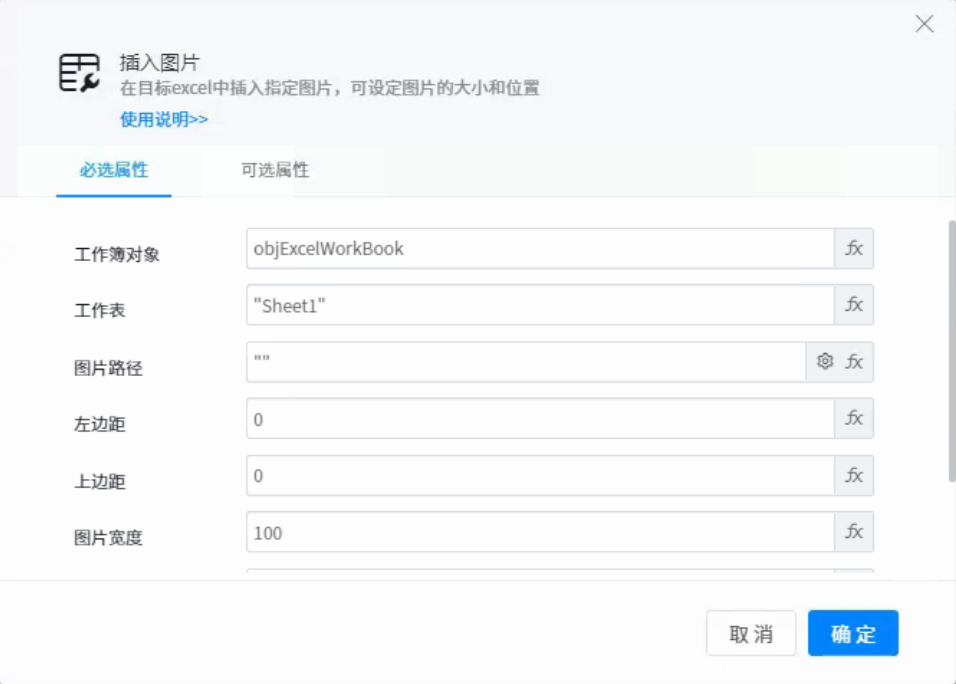Click the fx icon for 图片宽度 field
This screenshot has width=956, height=684.
[854, 532]
